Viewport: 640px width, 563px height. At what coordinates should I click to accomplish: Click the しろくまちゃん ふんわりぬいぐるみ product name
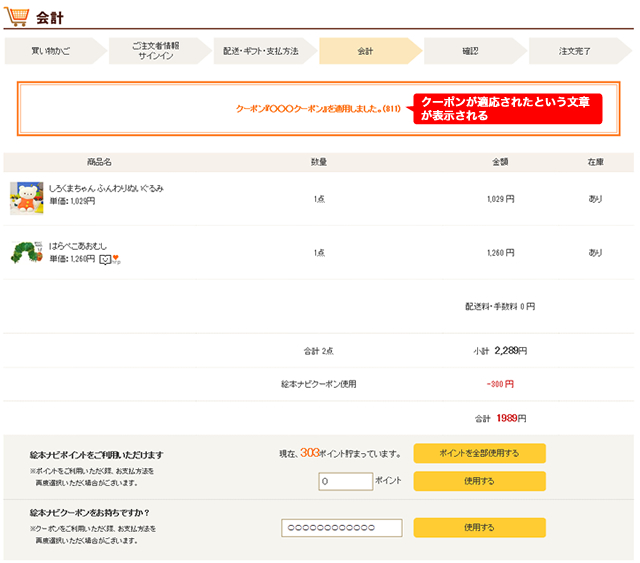click(x=105, y=188)
